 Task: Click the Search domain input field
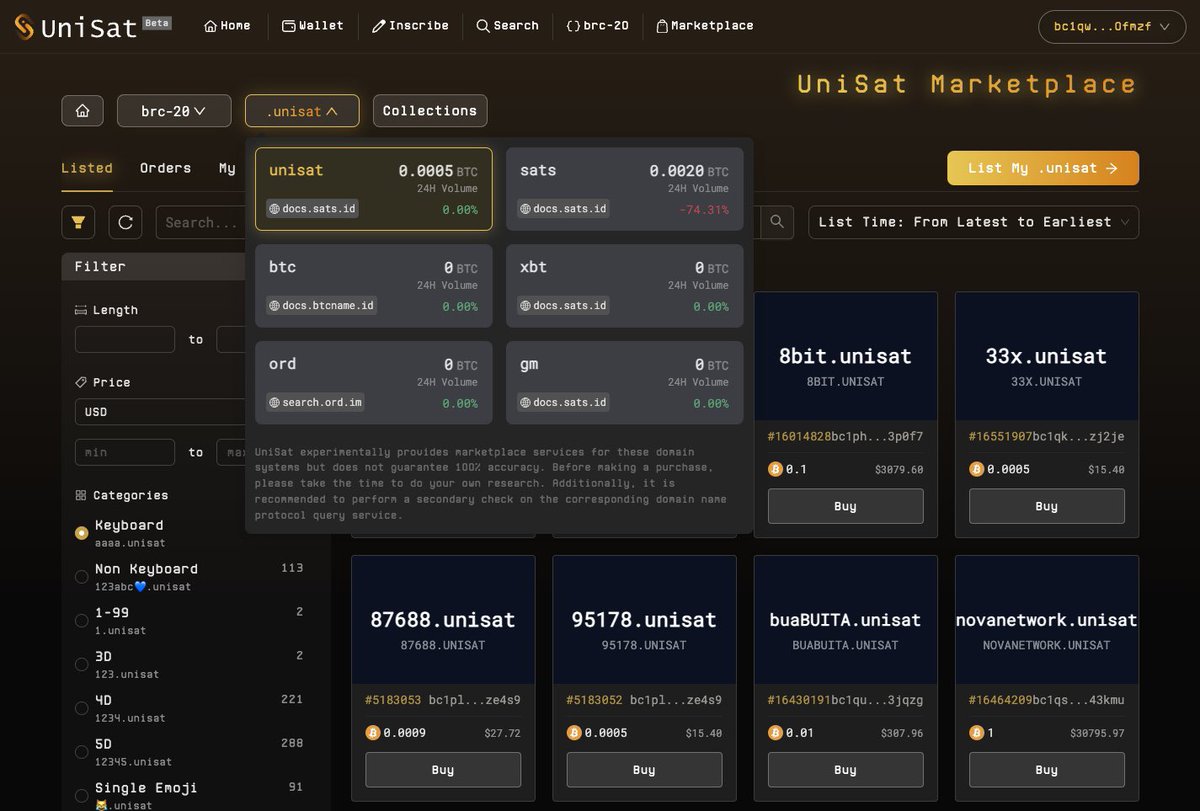[201, 222]
